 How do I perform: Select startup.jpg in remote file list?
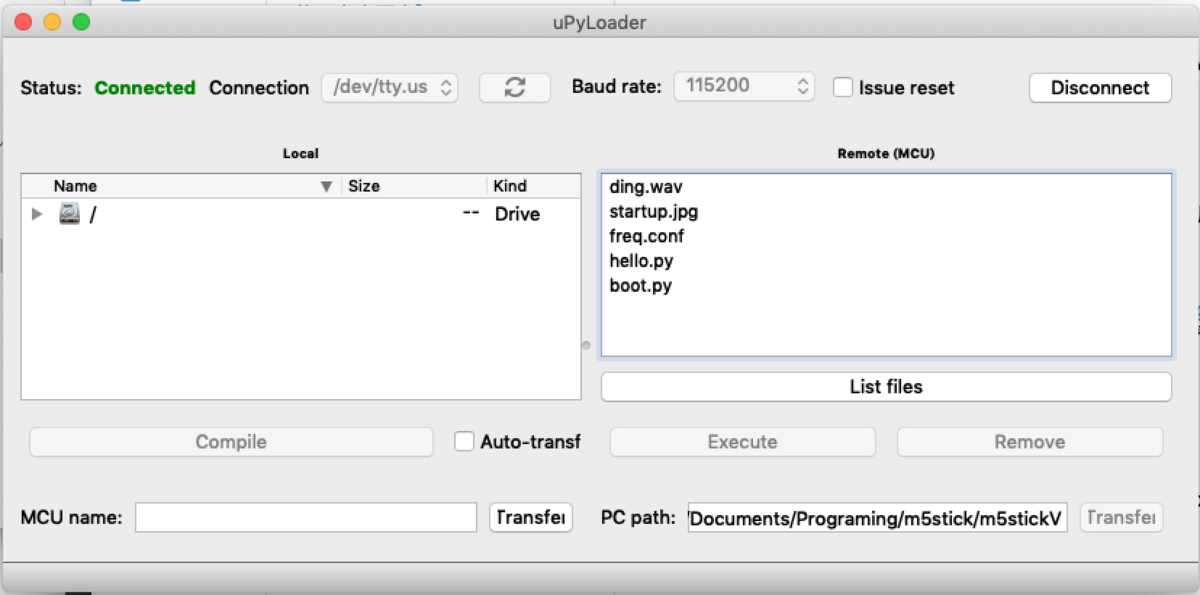click(653, 212)
